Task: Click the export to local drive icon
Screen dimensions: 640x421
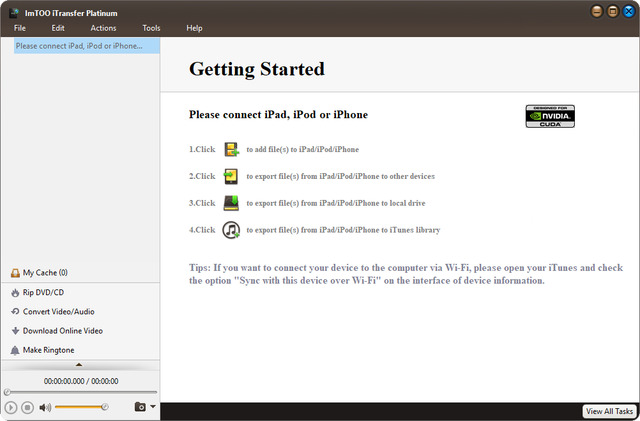Action: pyautogui.click(x=231, y=203)
